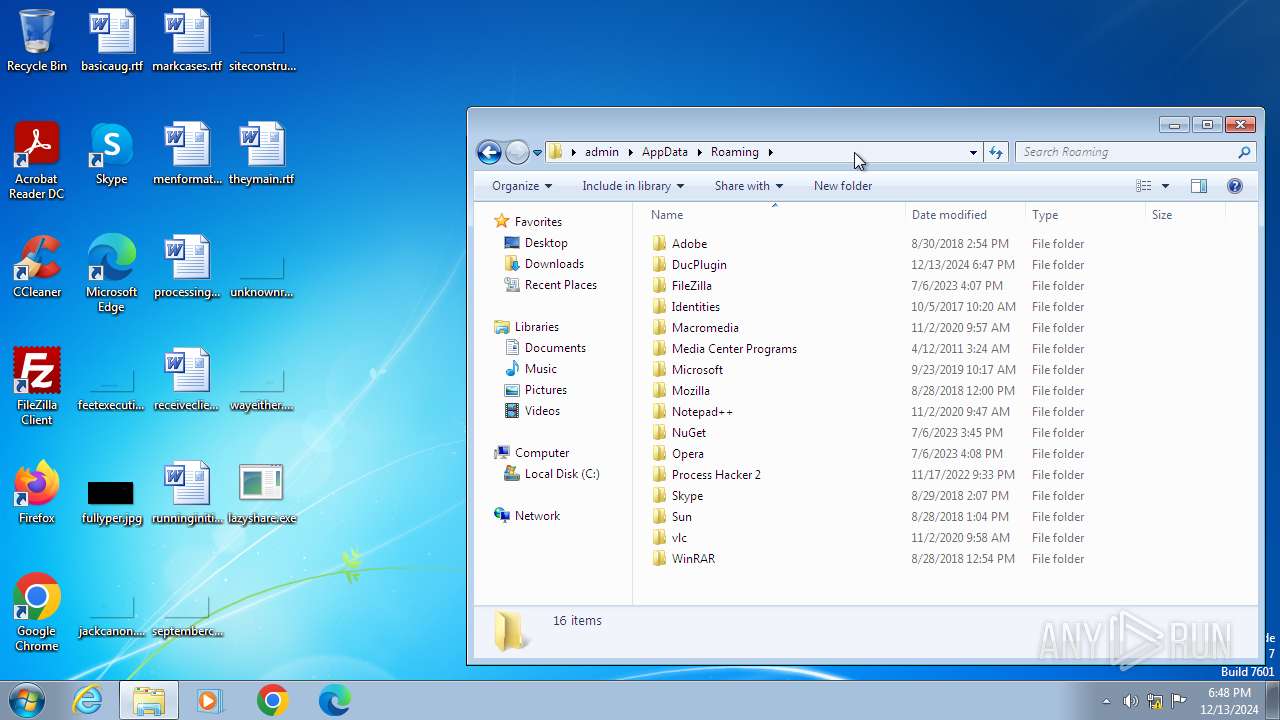Viewport: 1280px width, 720px height.
Task: Open the recent pages dropdown arrow
Action: [537, 153]
